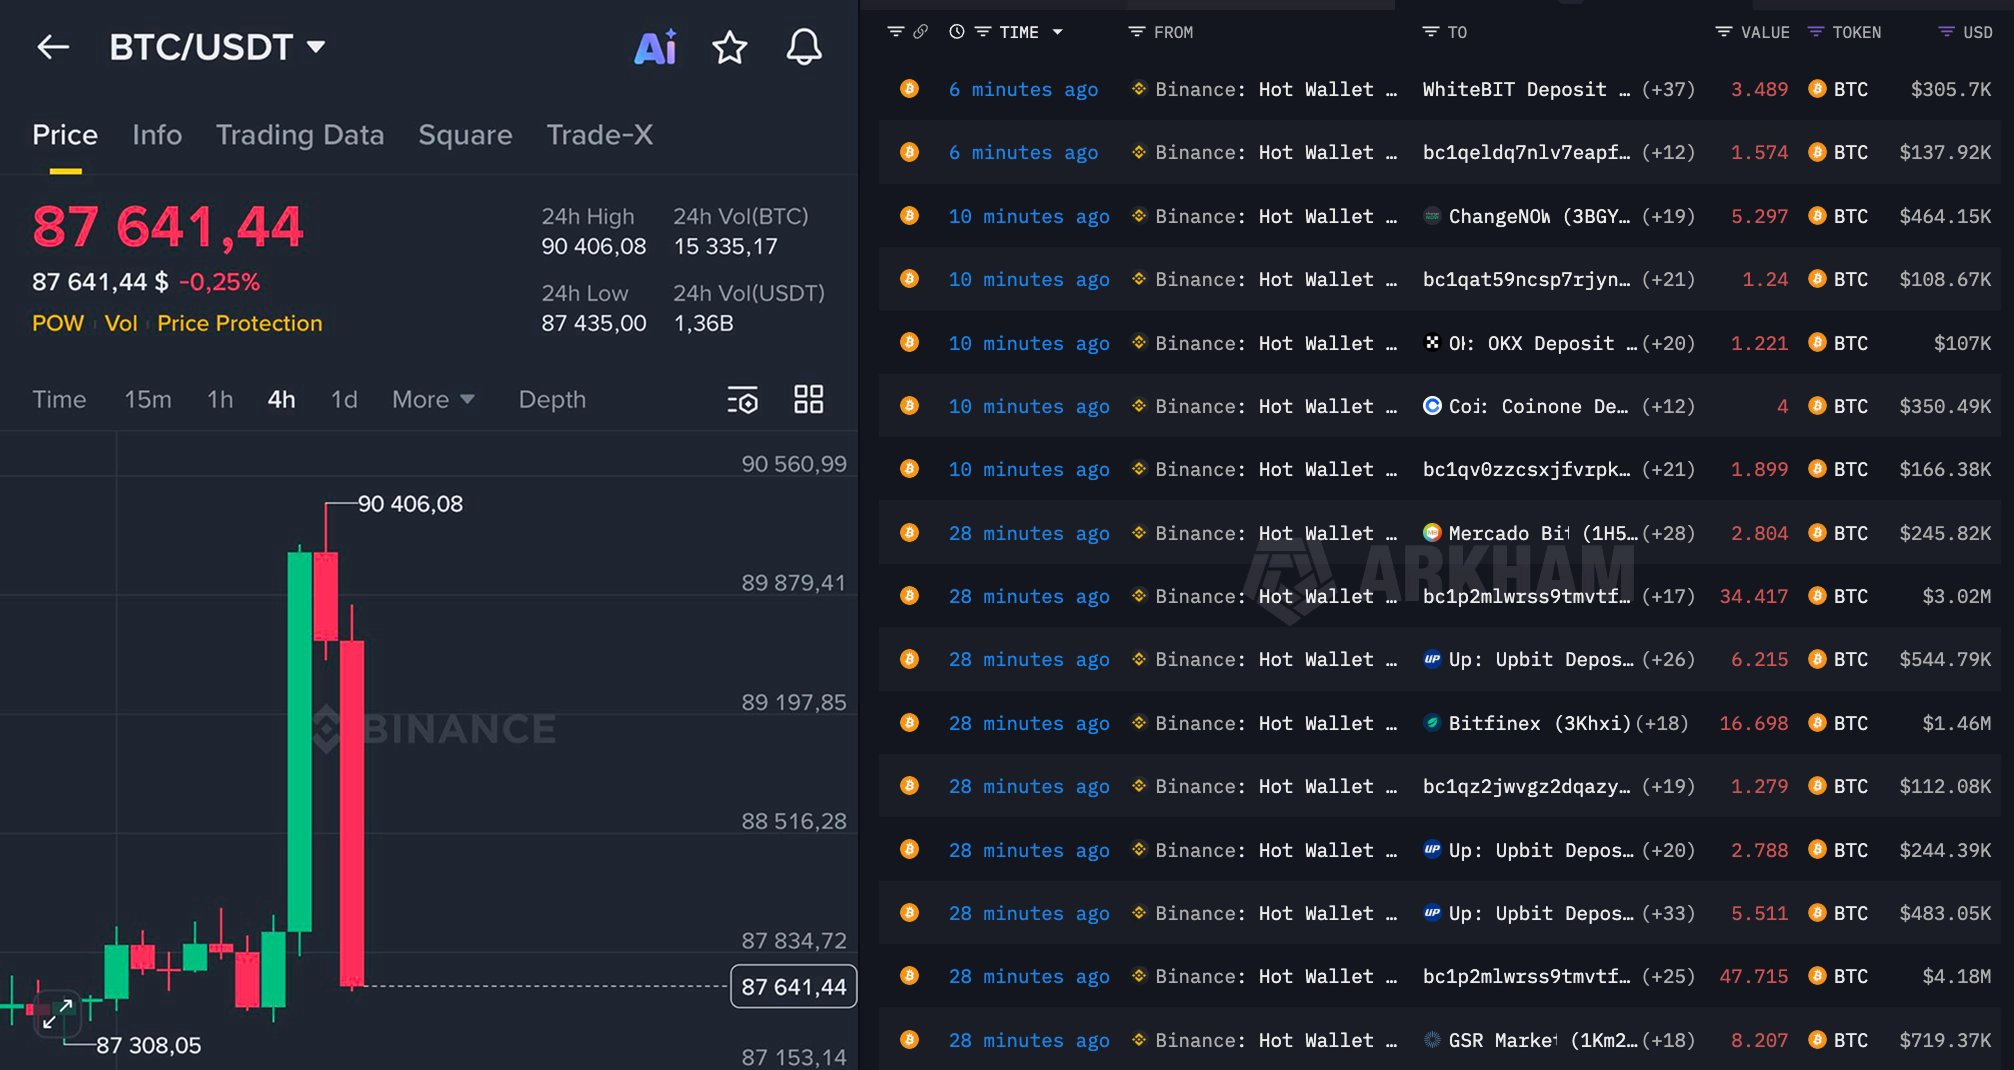This screenshot has width=2014, height=1070.
Task: Click "6 minutes ago" on the 1.574 BTC row
Action: coord(1023,152)
